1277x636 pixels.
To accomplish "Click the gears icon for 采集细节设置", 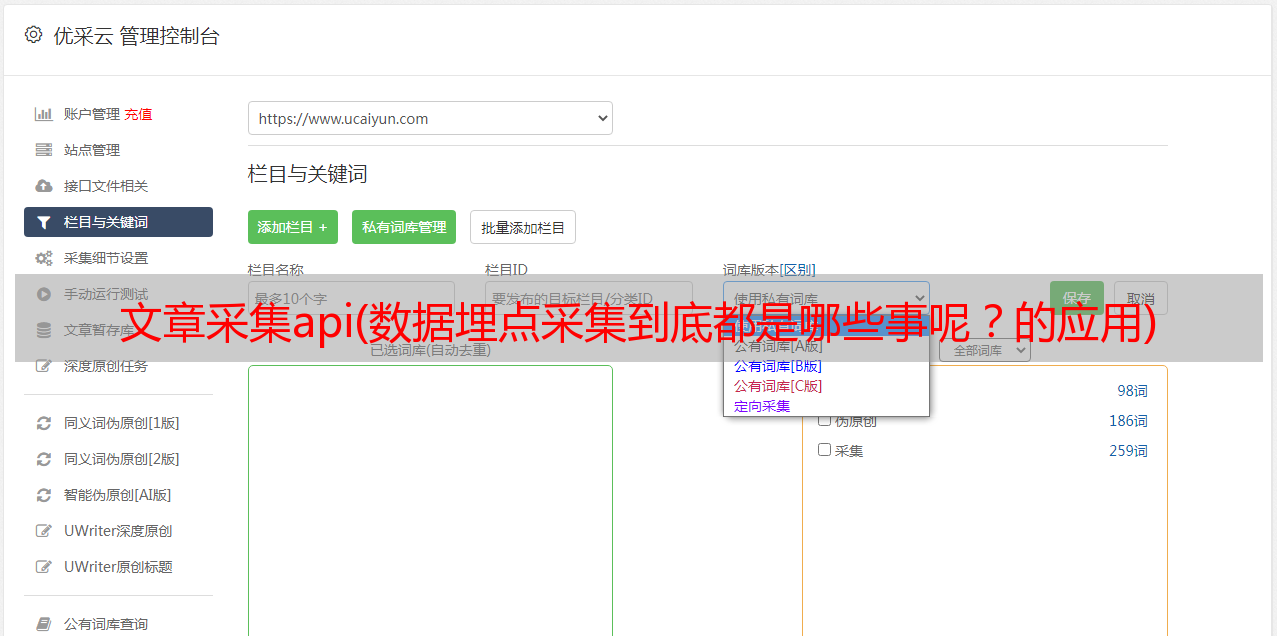I will [43, 258].
